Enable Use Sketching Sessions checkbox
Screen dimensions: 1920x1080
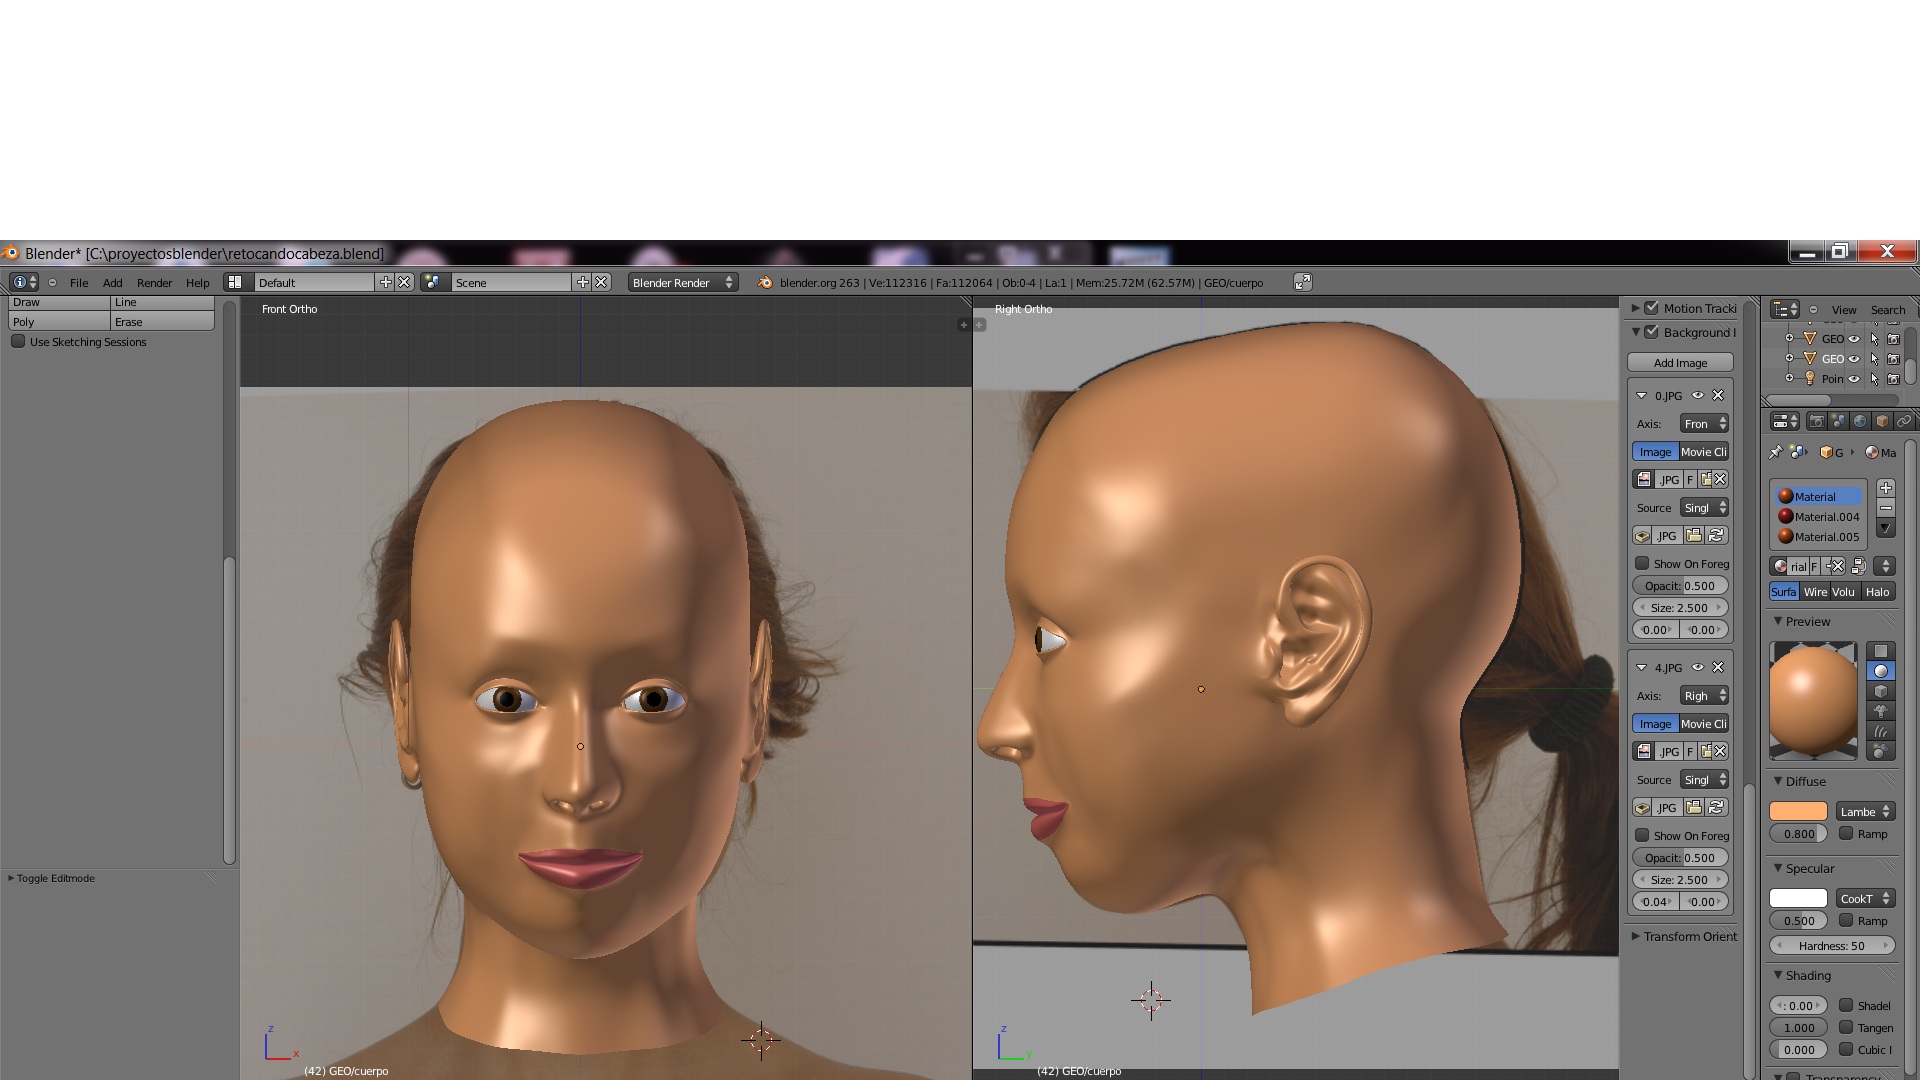[18, 342]
